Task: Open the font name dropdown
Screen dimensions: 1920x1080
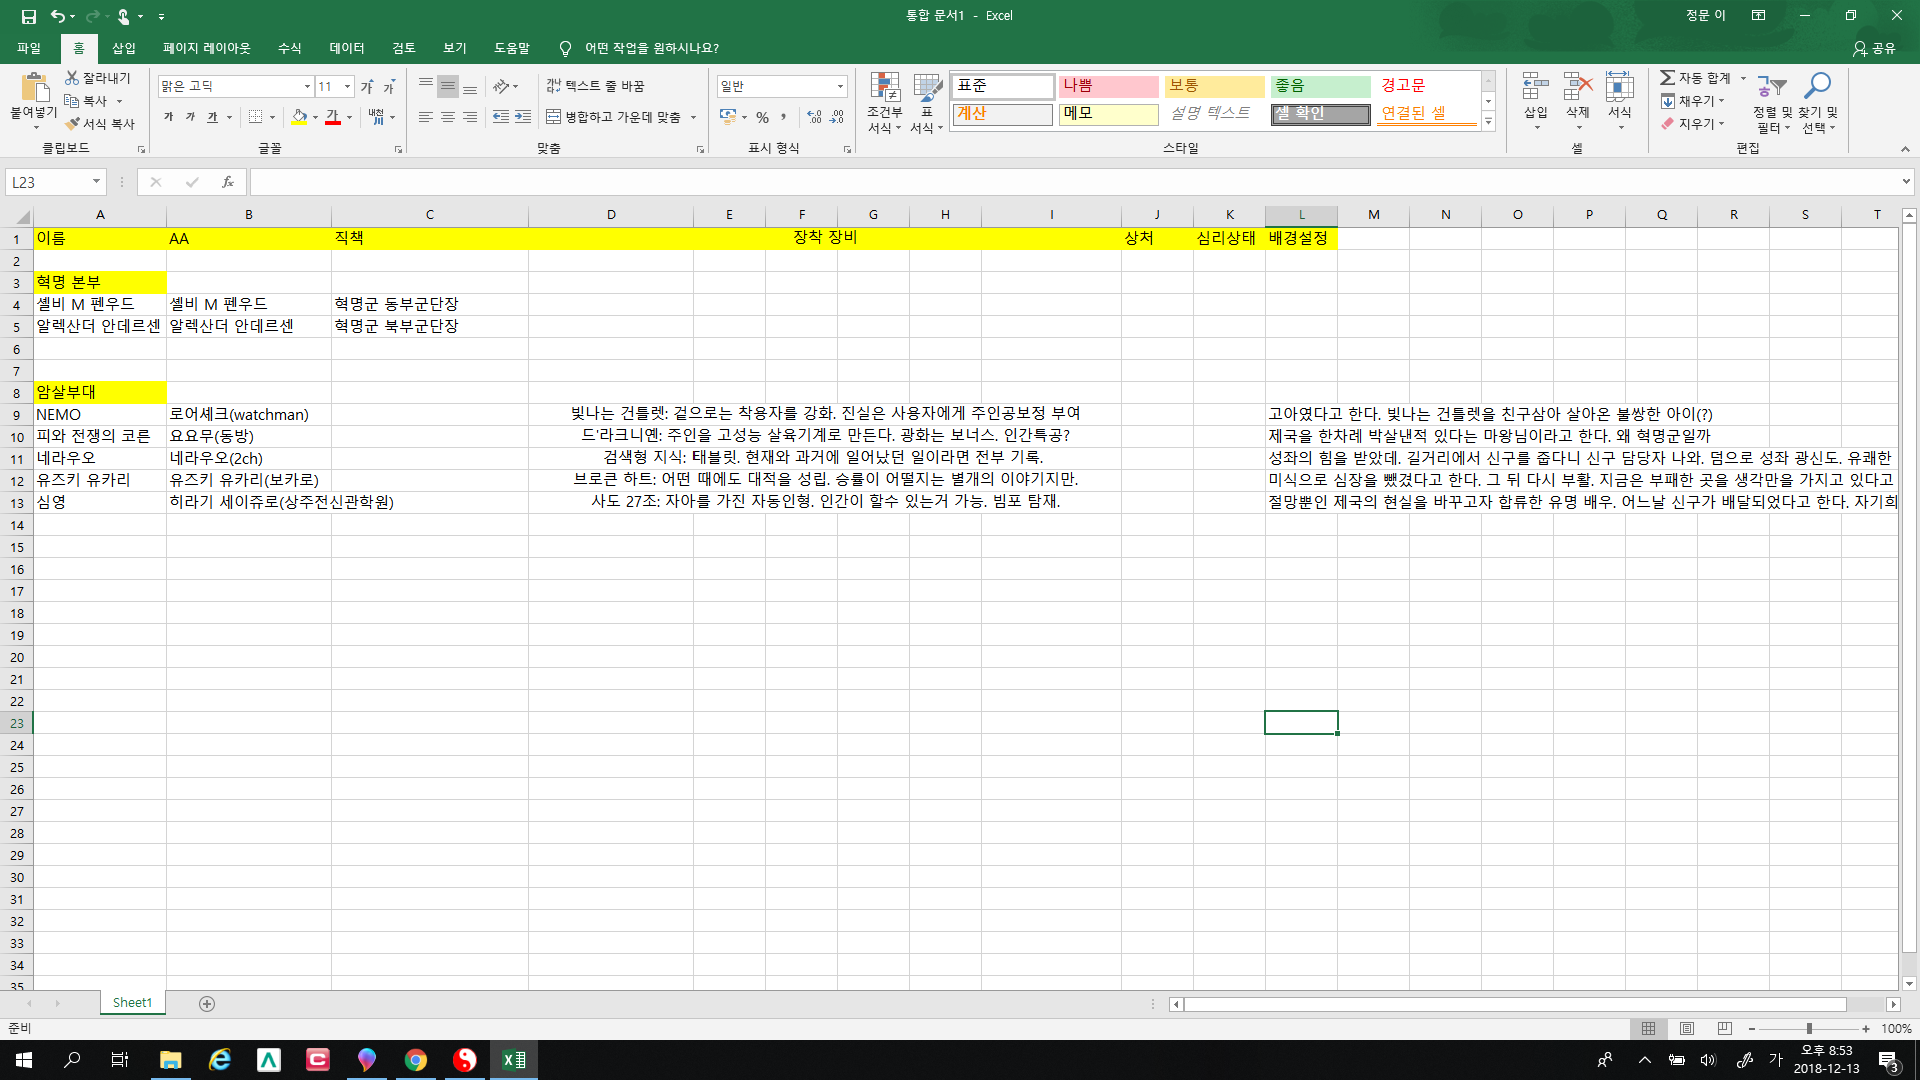Action: point(307,86)
